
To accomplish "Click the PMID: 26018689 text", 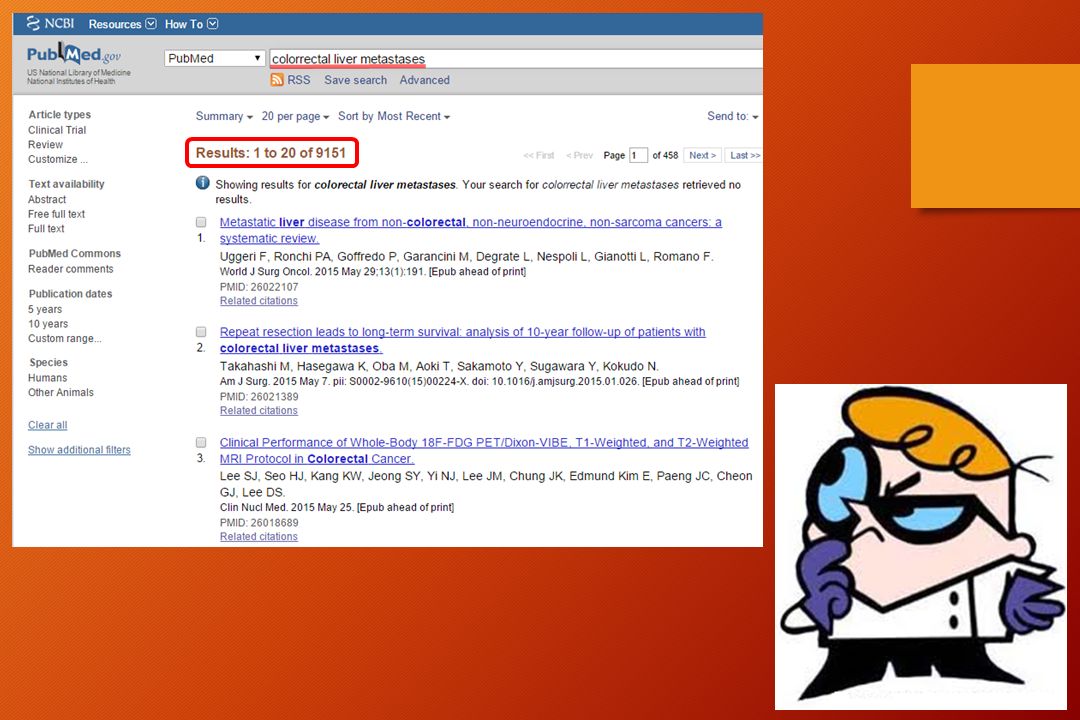I will pos(259,523).
